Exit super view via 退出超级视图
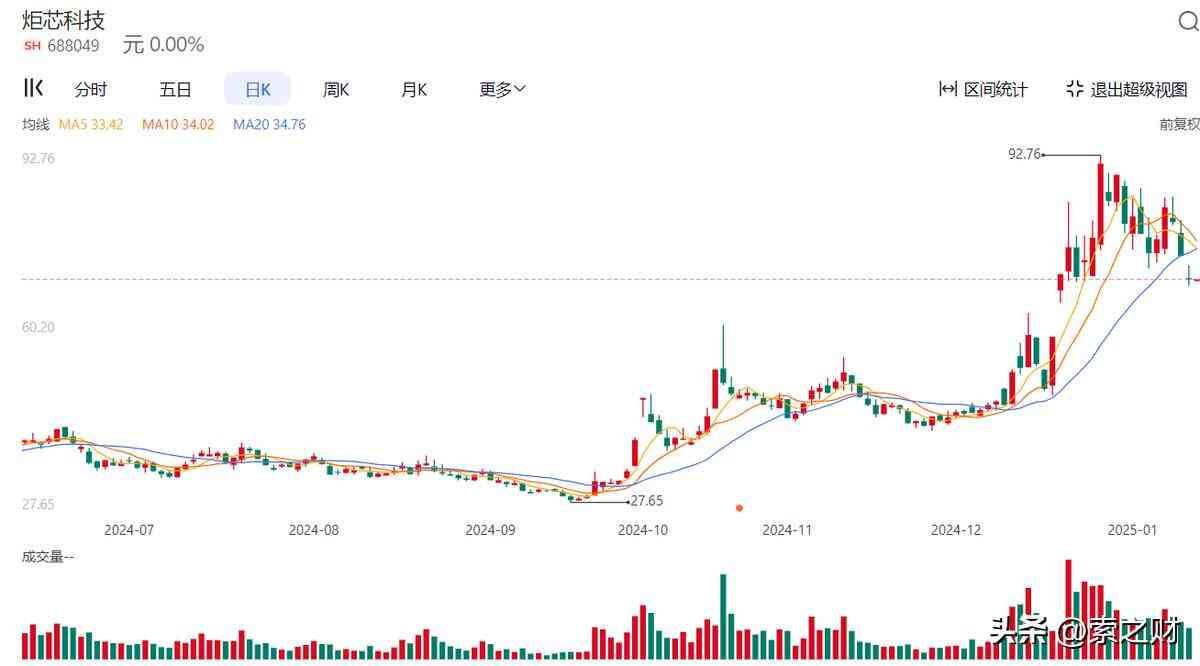Viewport: 1200px width, 666px height. [1127, 89]
